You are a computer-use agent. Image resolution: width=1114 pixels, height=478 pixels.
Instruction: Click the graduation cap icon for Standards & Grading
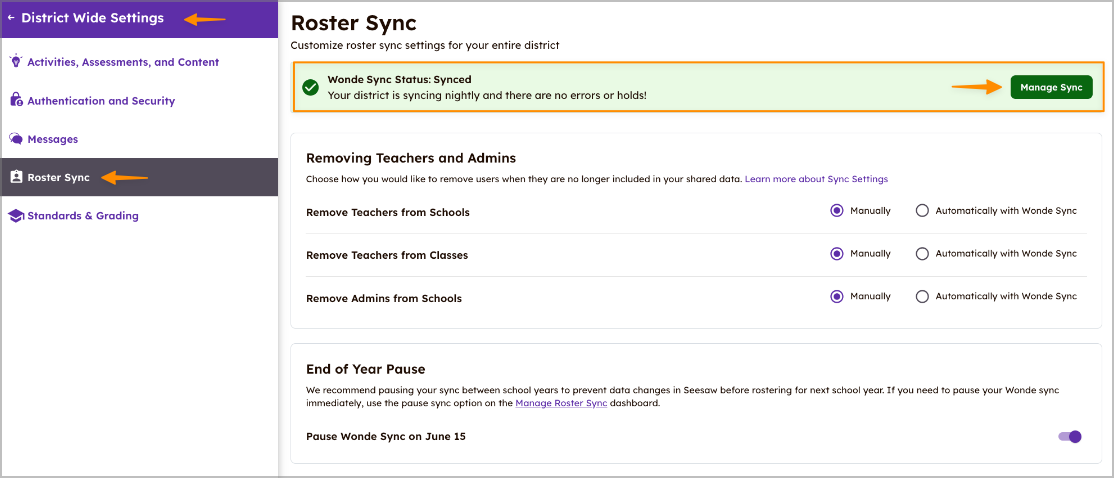pos(16,216)
